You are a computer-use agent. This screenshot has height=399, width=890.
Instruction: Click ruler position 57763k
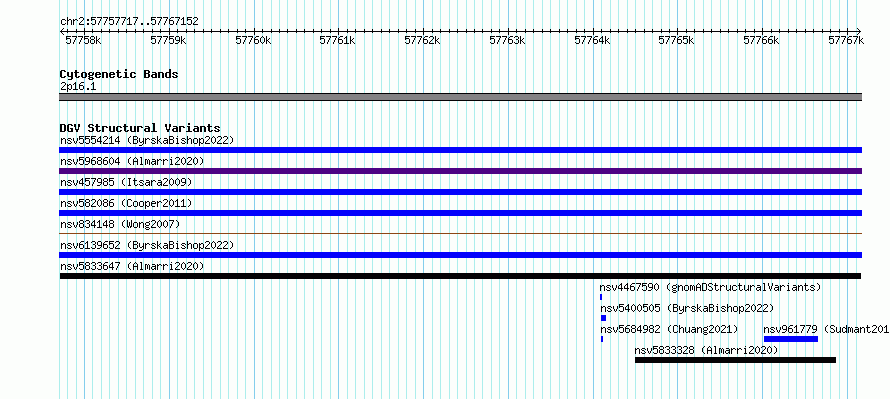pos(507,40)
